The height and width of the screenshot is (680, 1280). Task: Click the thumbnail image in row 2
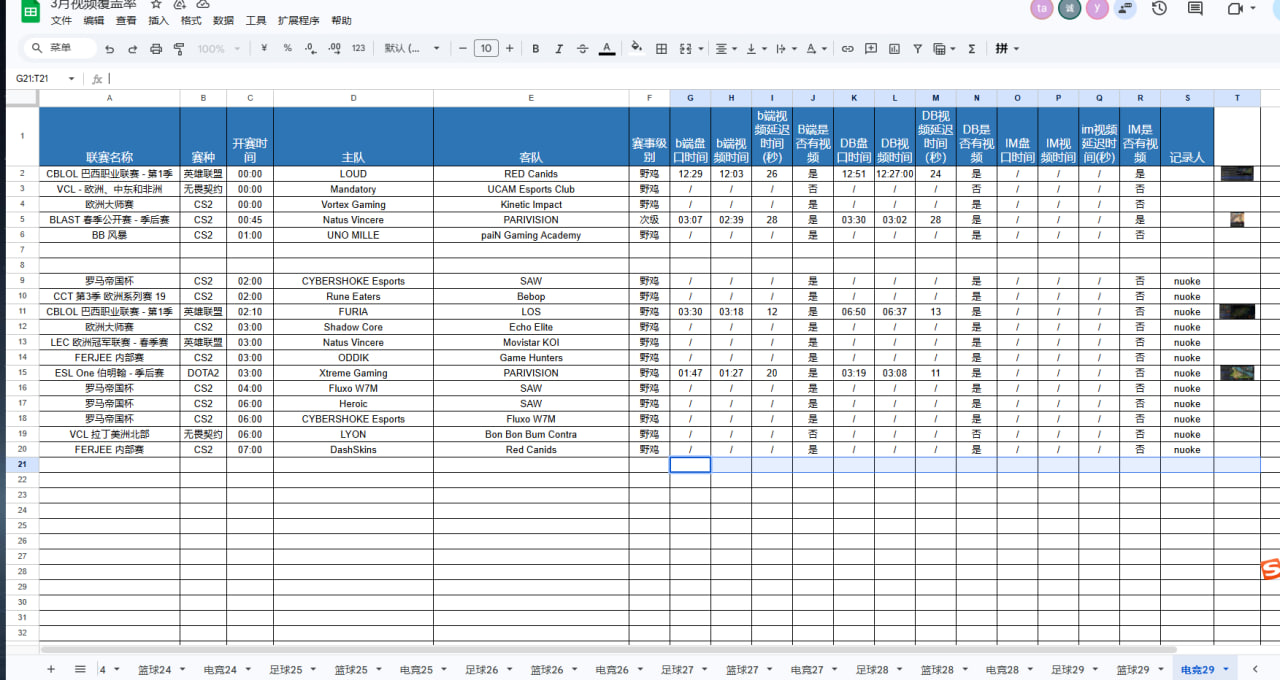tap(1237, 173)
